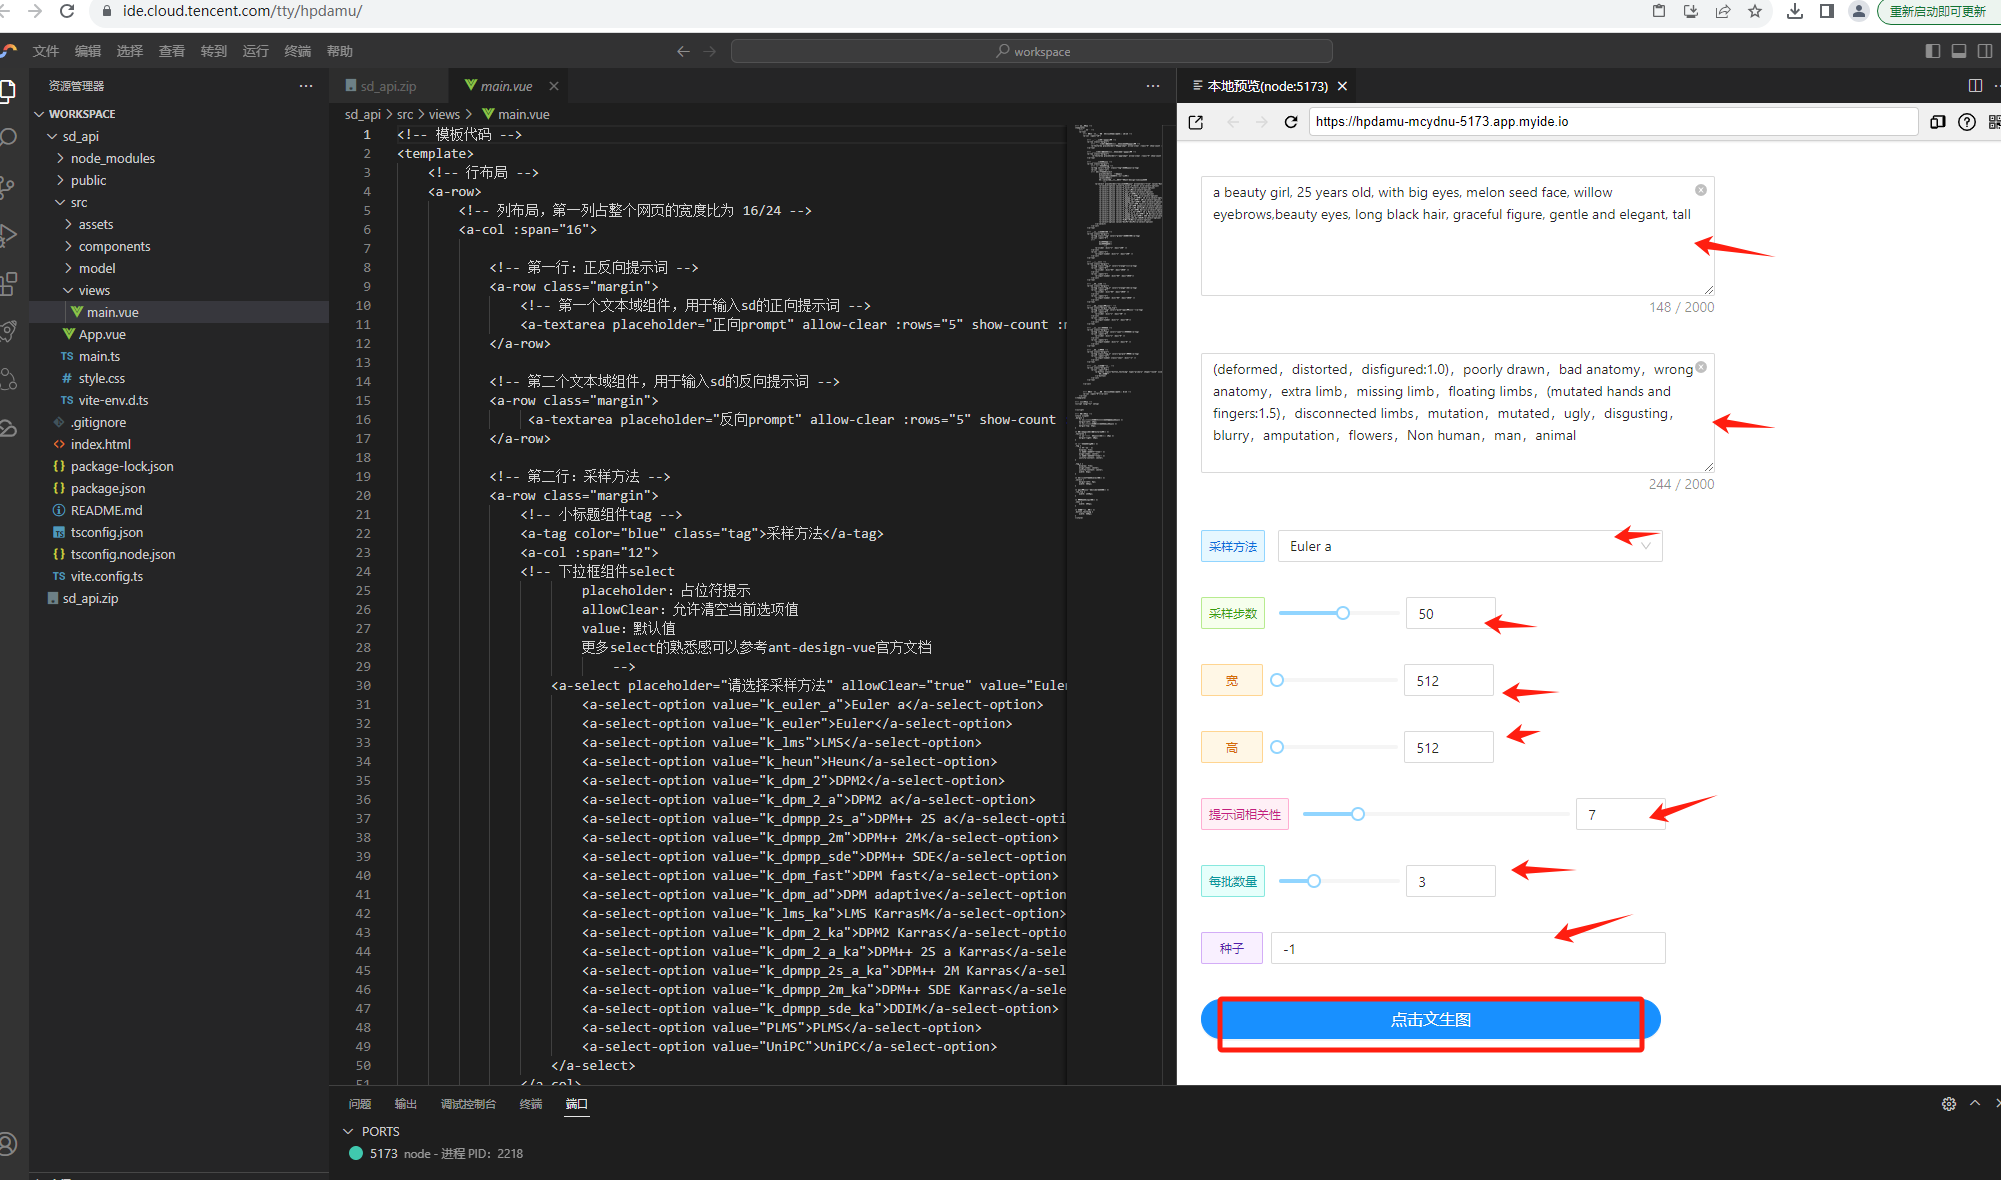Click the preview help question icon
Viewport: 2001px width, 1180px height.
[x=1966, y=122]
